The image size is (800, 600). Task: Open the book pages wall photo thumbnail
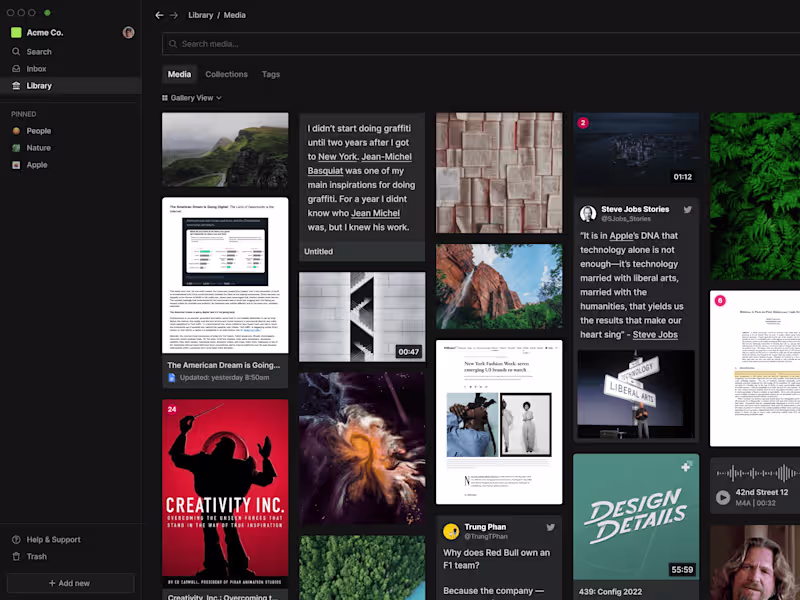point(499,173)
